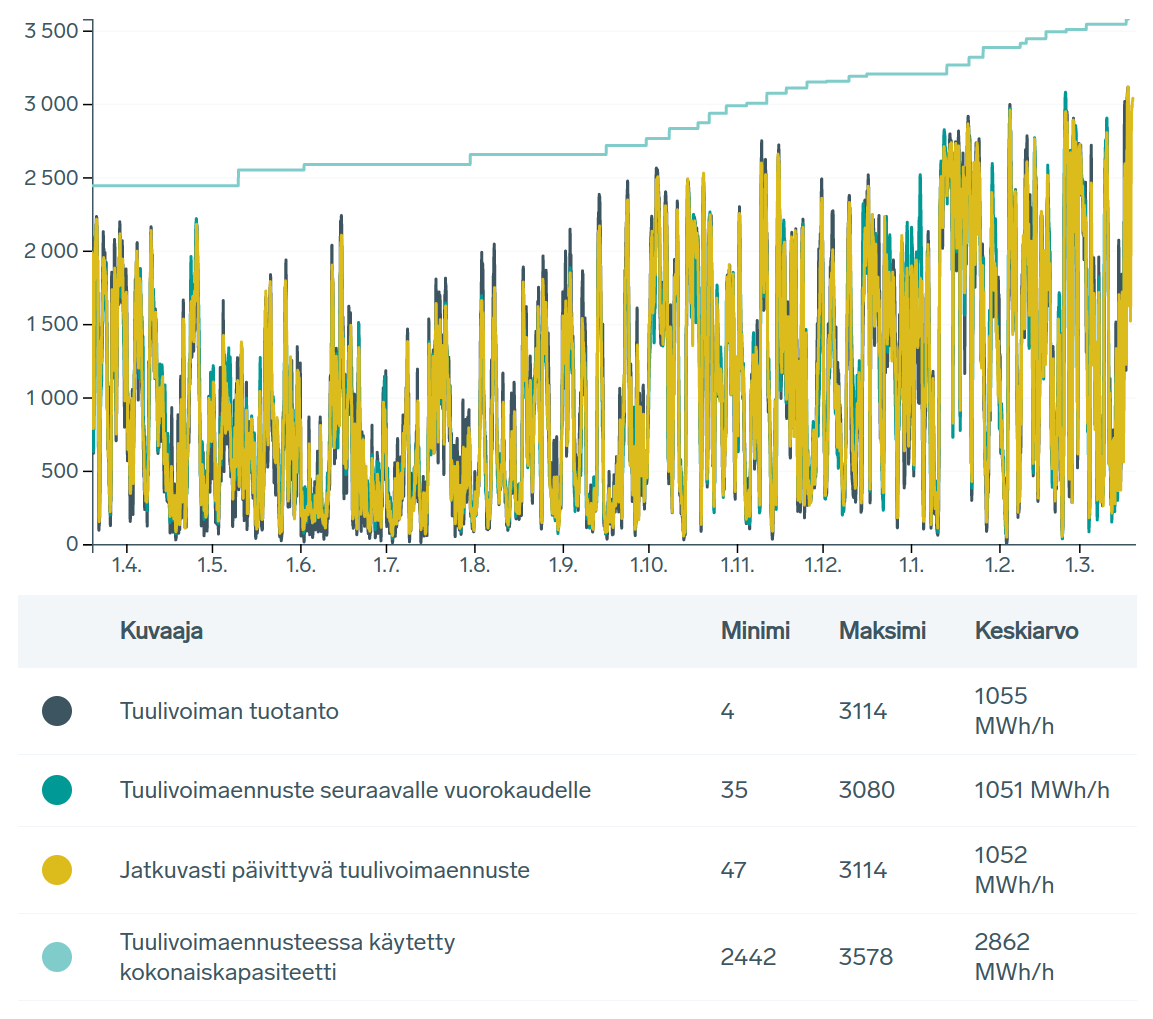Click the 1.4. date label on x-axis
The image size is (1153, 1019).
pos(126,566)
